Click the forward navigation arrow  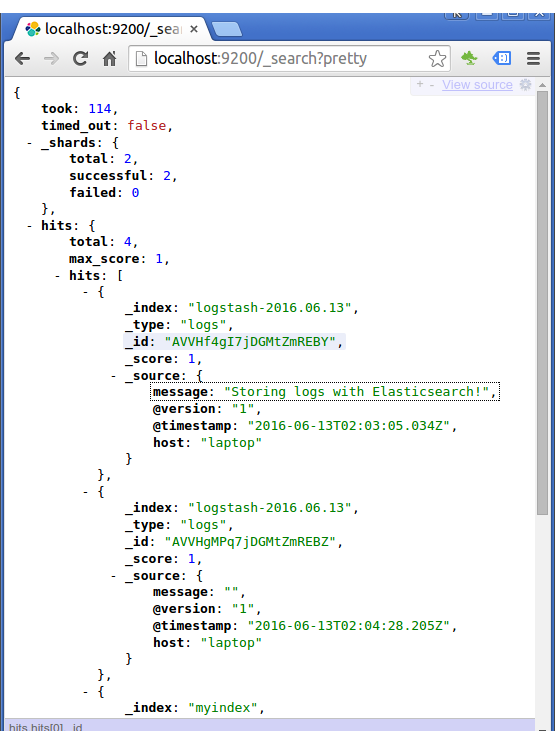coord(51,59)
